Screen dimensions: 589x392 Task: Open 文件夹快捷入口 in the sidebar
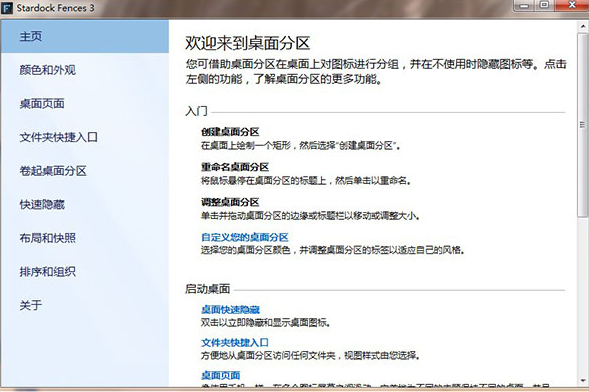85,137
